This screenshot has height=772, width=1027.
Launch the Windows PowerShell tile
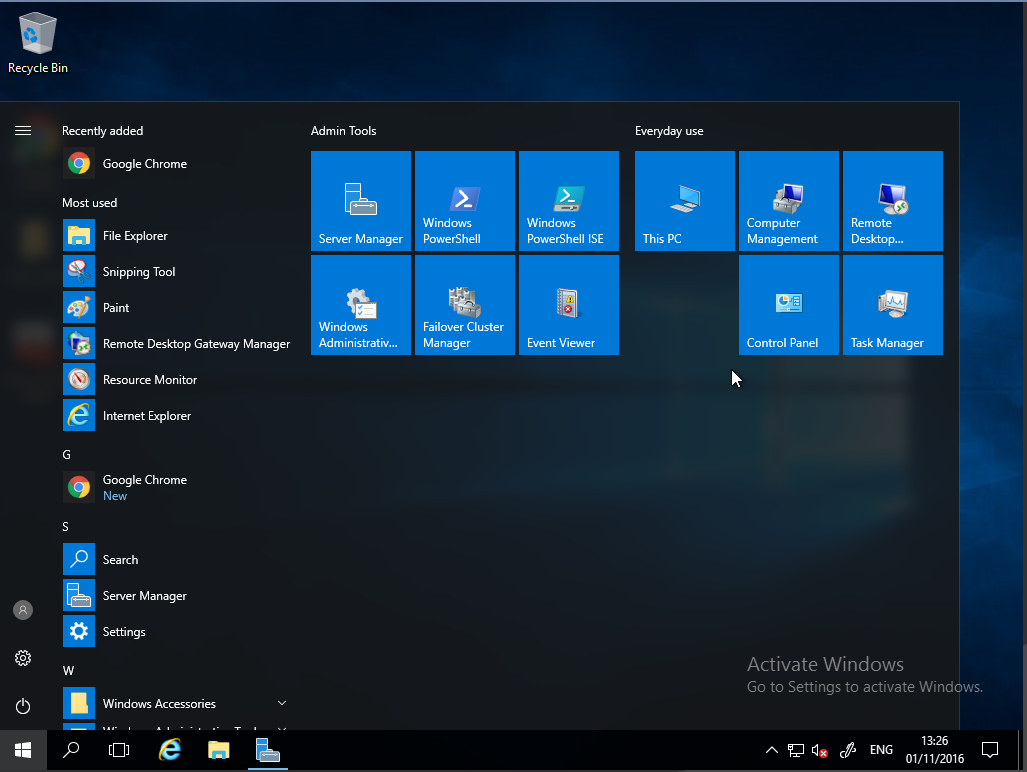[x=465, y=201]
